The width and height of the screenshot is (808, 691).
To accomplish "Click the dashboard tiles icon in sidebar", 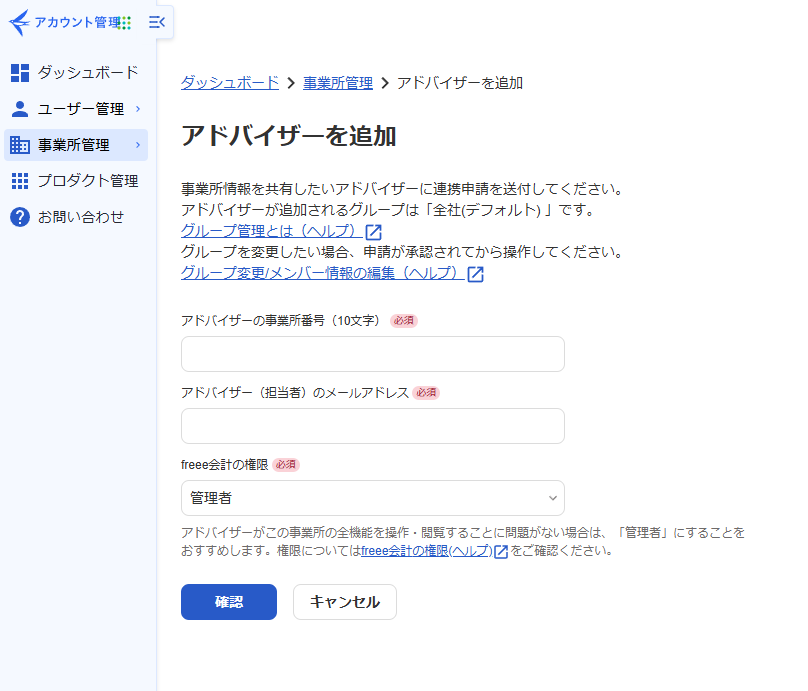I will click(x=20, y=73).
